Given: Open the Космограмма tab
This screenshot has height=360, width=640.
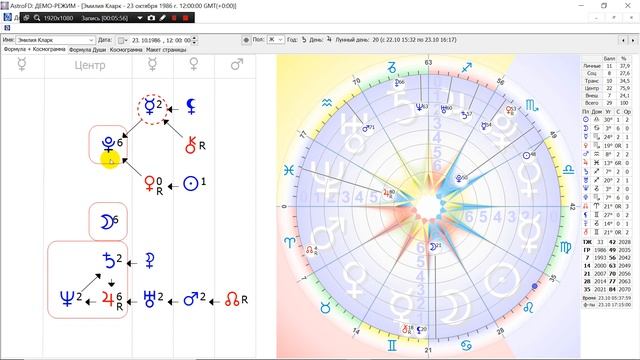Looking at the screenshot, I should [126, 50].
